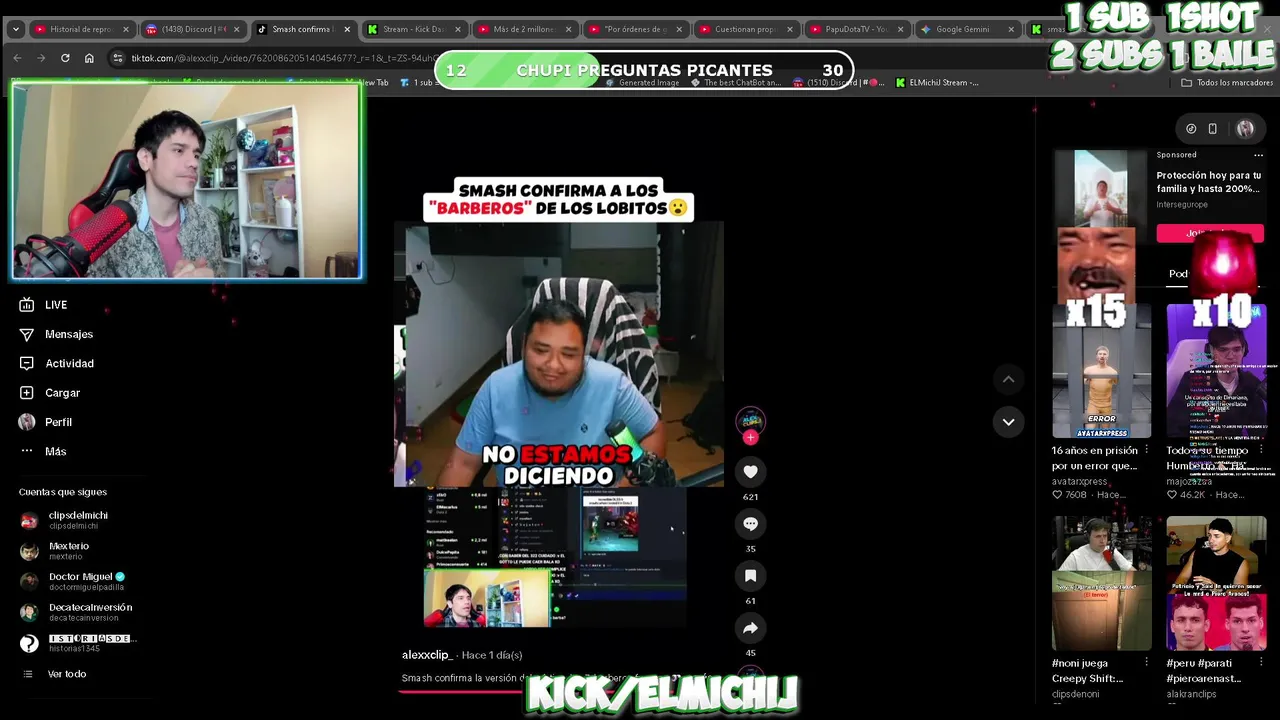Click the phone icon to get the app
This screenshot has width=1280, height=720.
pyautogui.click(x=1212, y=128)
